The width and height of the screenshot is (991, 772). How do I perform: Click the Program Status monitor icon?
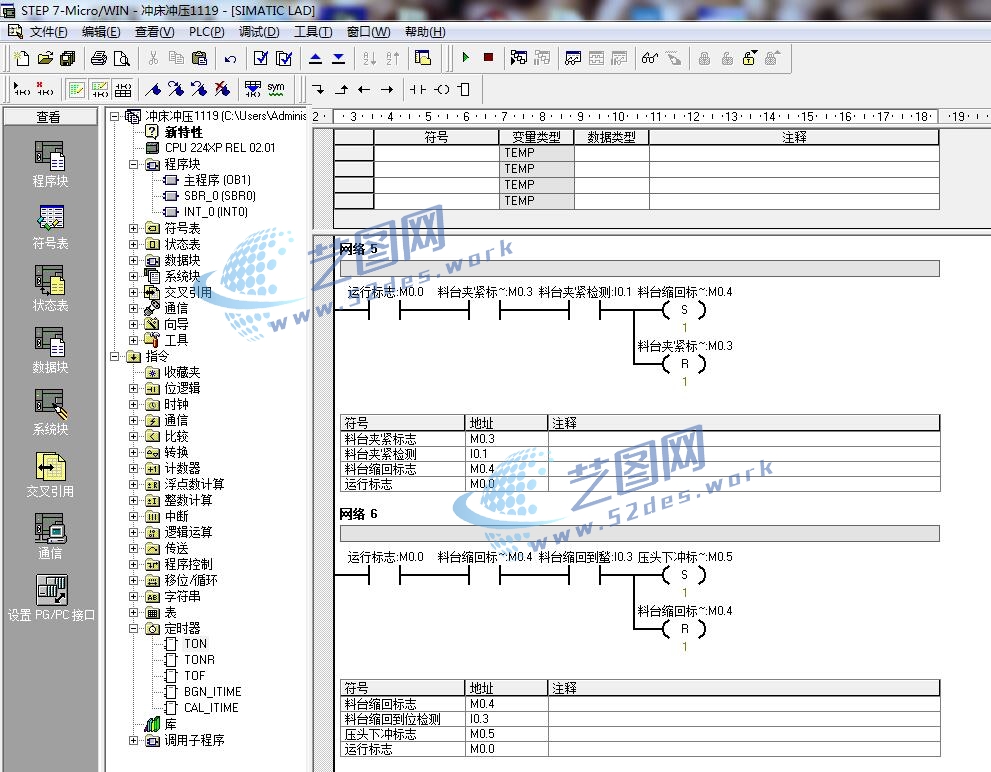[x=519, y=58]
